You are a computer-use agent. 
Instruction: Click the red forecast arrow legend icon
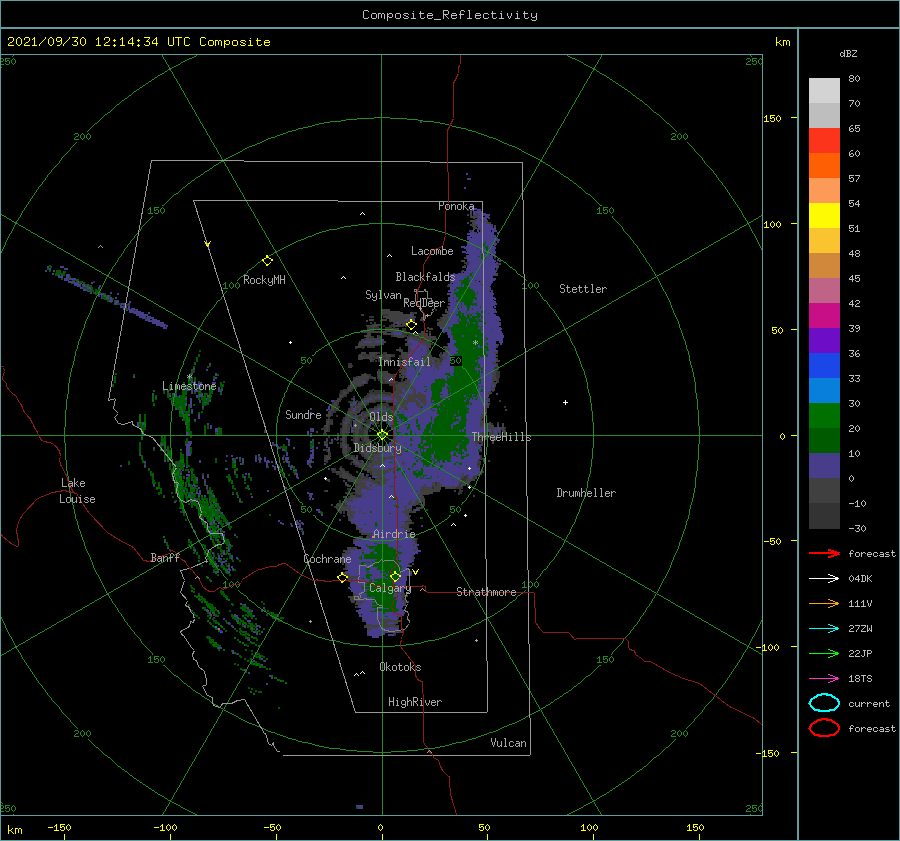point(824,553)
